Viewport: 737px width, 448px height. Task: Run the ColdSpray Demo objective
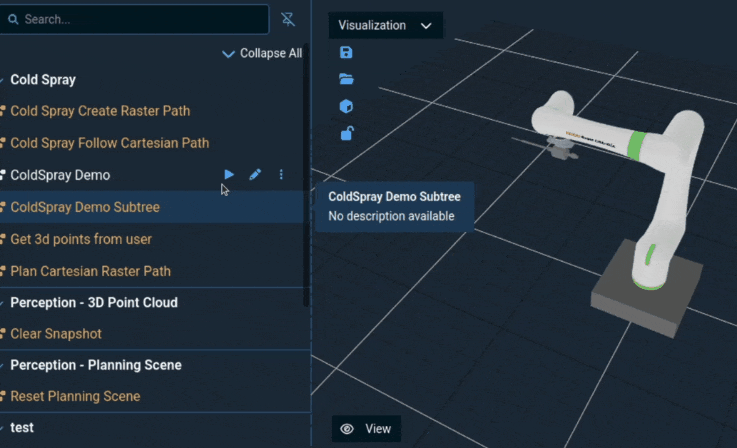coord(229,175)
